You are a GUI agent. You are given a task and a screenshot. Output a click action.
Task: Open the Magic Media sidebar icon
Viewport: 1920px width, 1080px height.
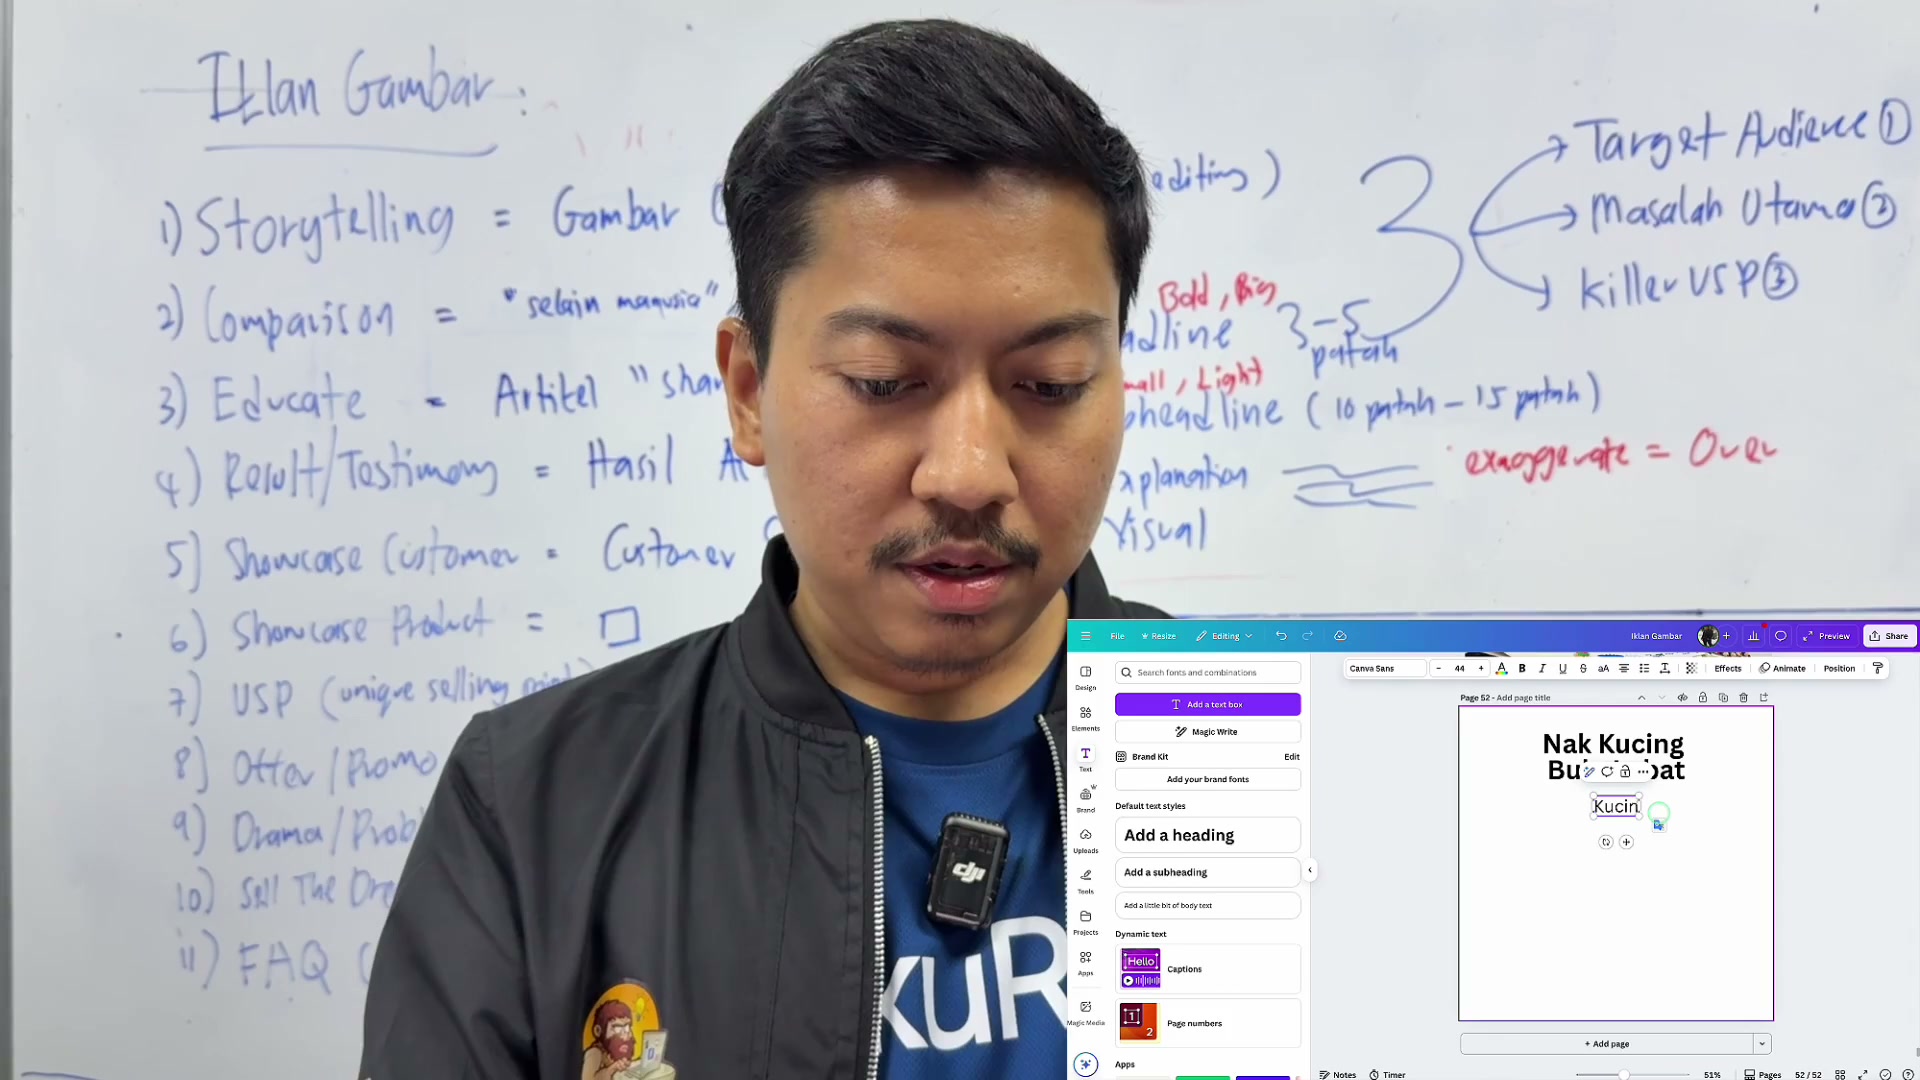[1086, 1012]
